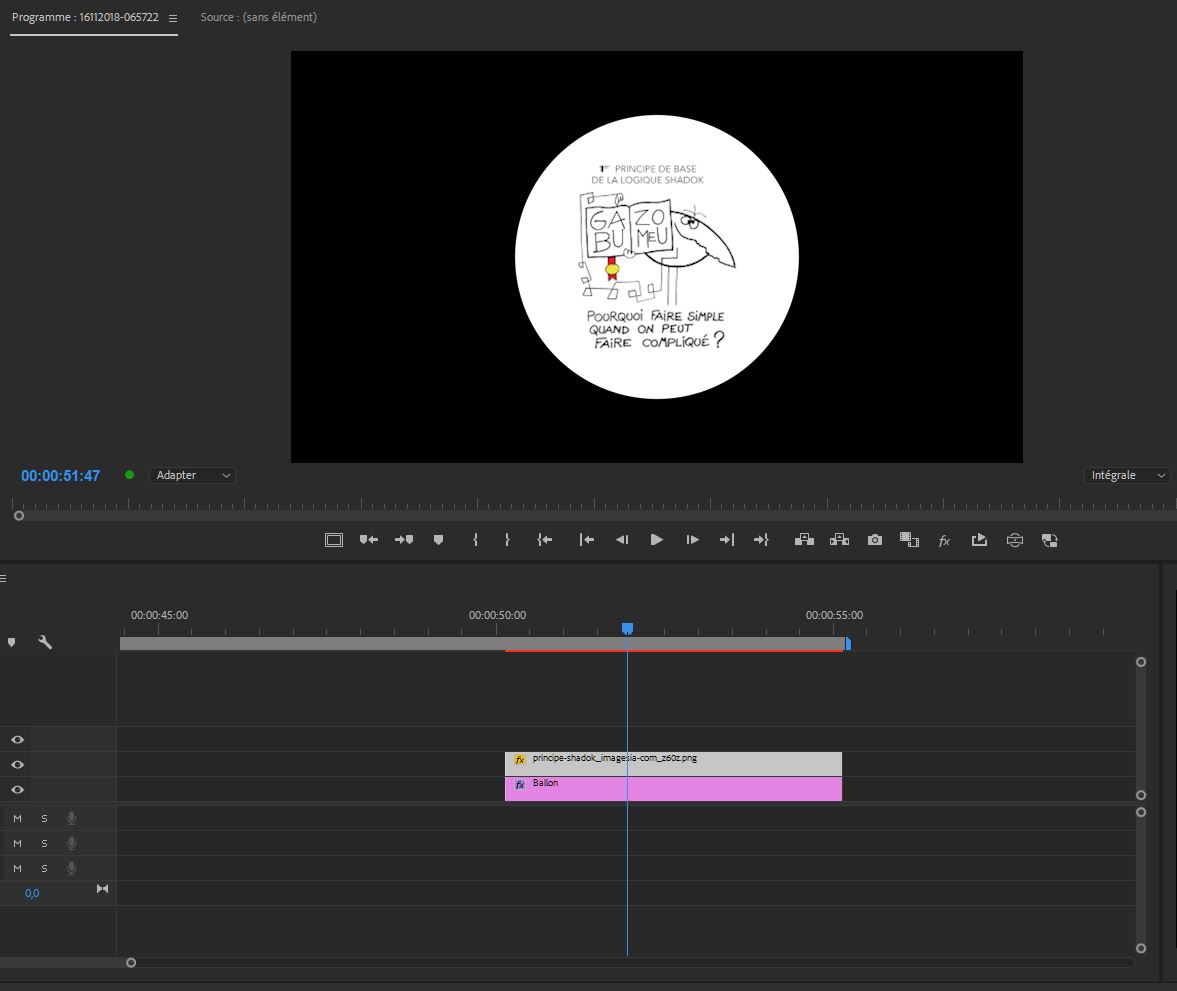This screenshot has height=991, width=1177.
Task: Click the 00:00:55:00 ruler mark
Action: (x=834, y=615)
